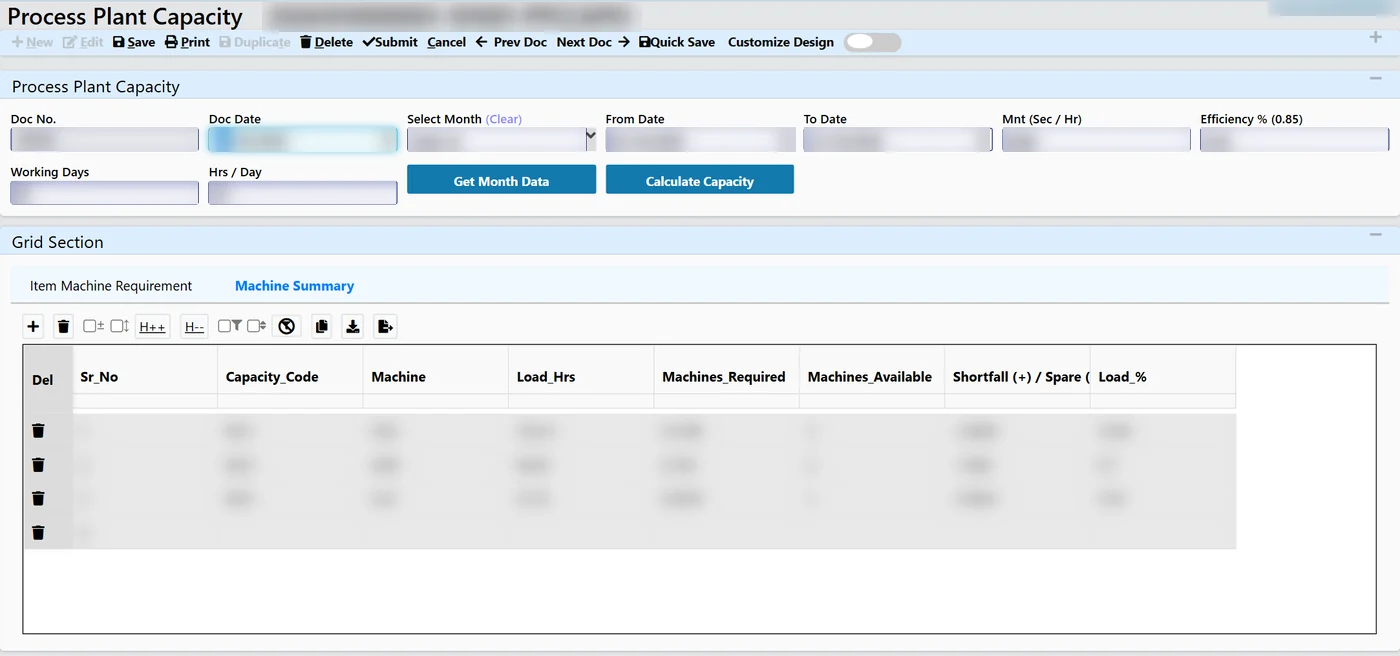Click the copy grid icon
Image resolution: width=1400 pixels, height=656 pixels.
click(322, 326)
